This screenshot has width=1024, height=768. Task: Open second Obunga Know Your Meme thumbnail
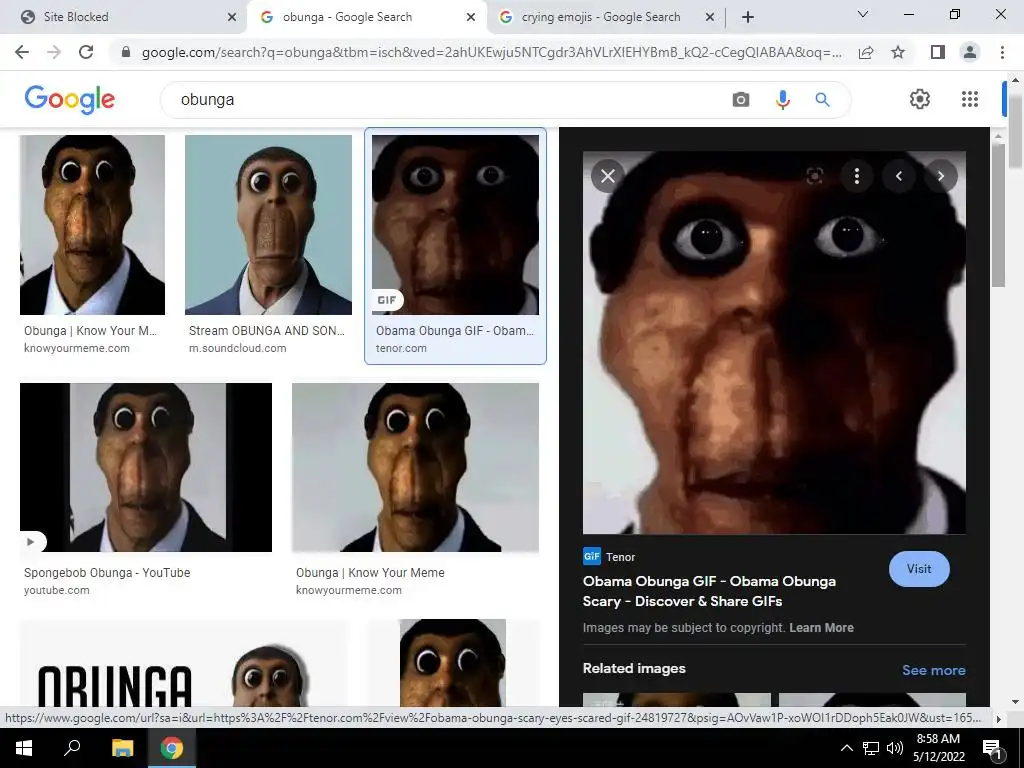click(x=415, y=467)
